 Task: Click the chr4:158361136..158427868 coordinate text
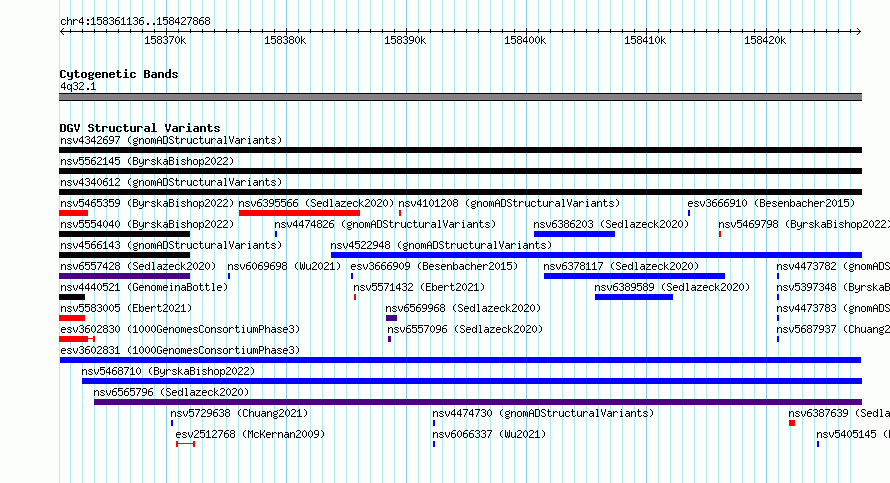click(x=135, y=21)
